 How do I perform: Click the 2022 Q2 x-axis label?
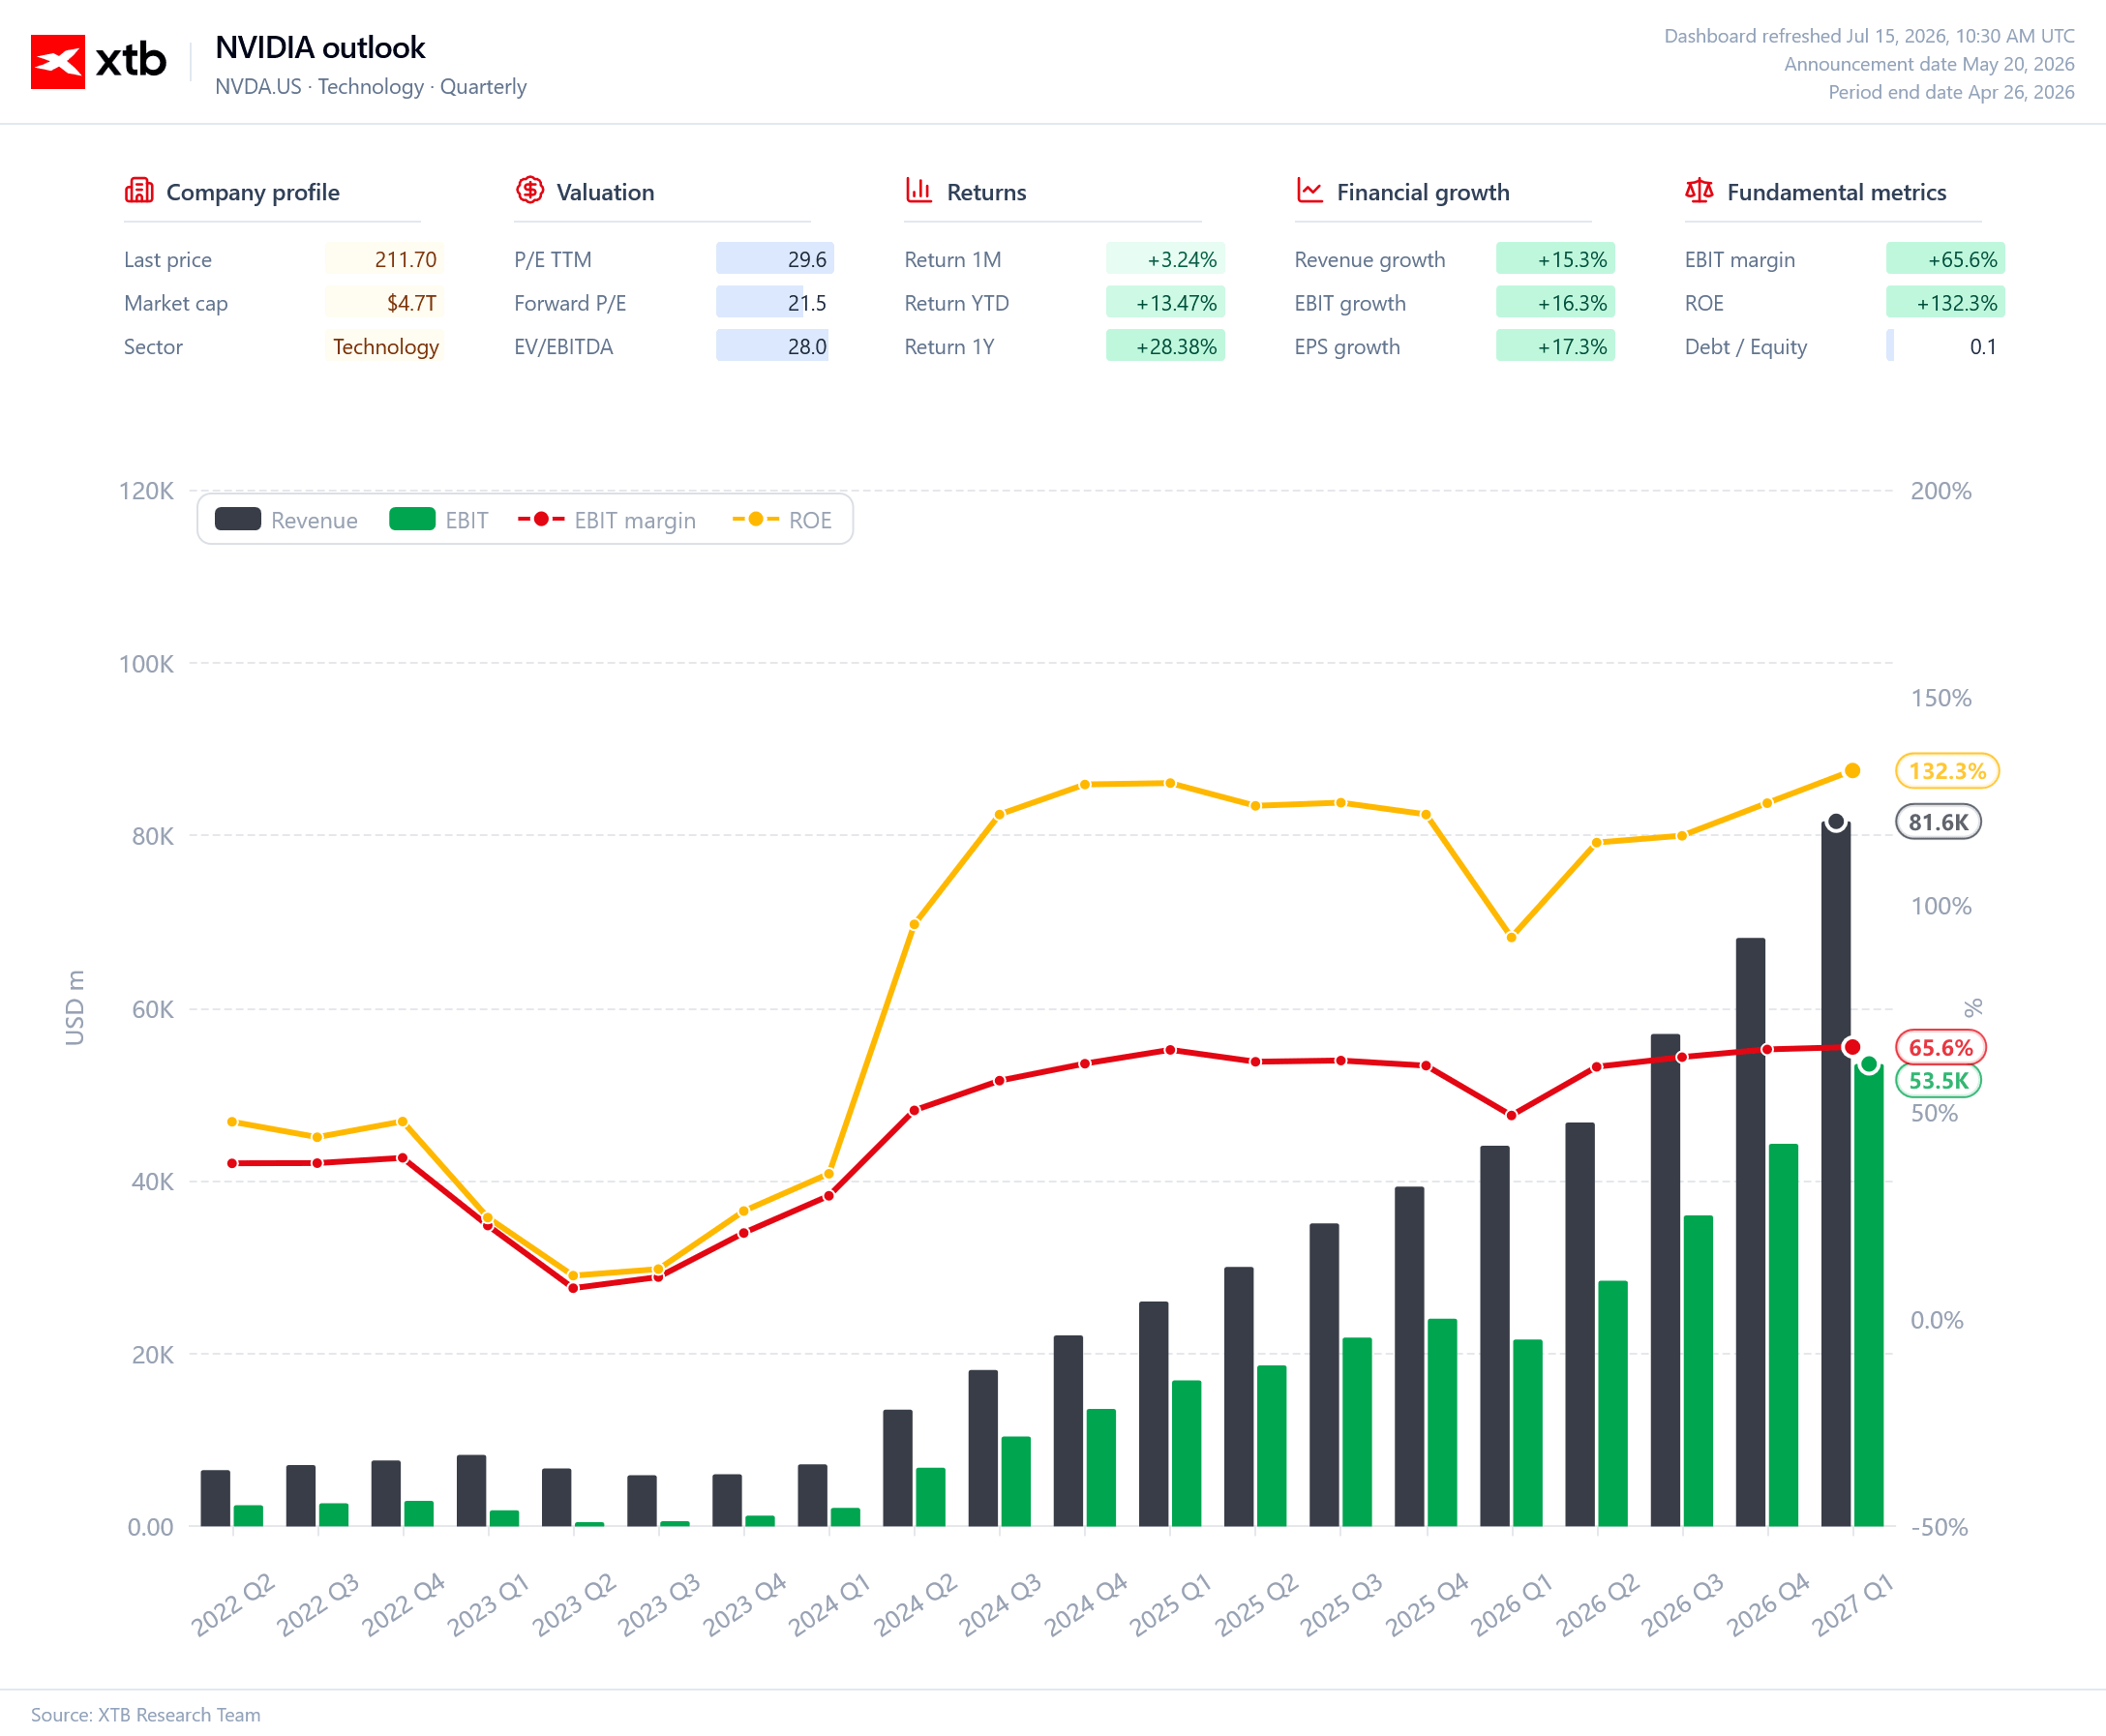click(232, 1604)
